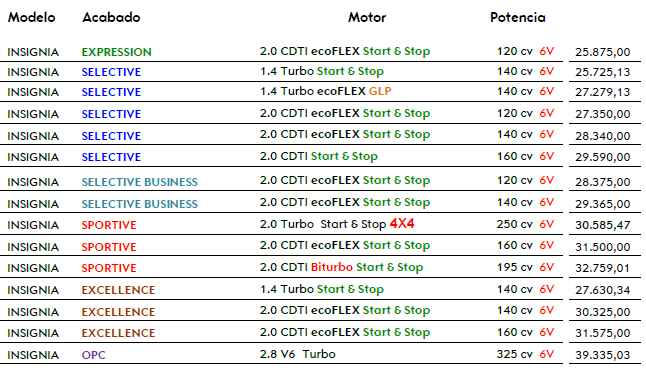Click the Motor column header
The height and width of the screenshot is (371, 646).
(367, 17)
